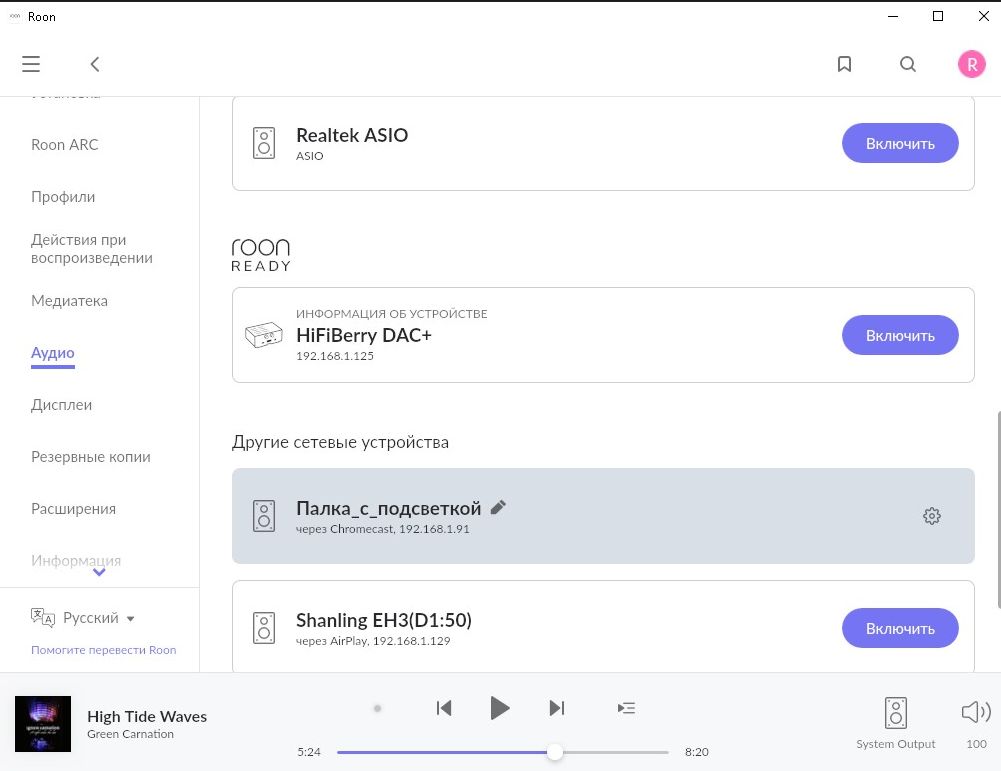Open the hamburger navigation menu
Viewport: 1001px width, 771px height.
[31, 64]
